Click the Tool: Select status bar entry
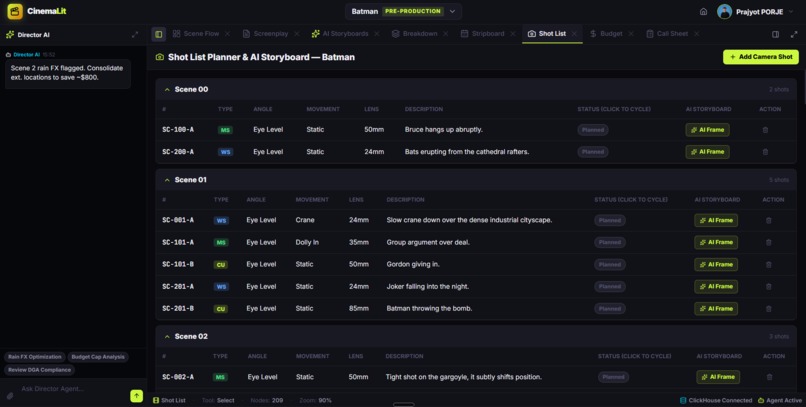Viewport: 806px width, 407px height. click(x=218, y=400)
